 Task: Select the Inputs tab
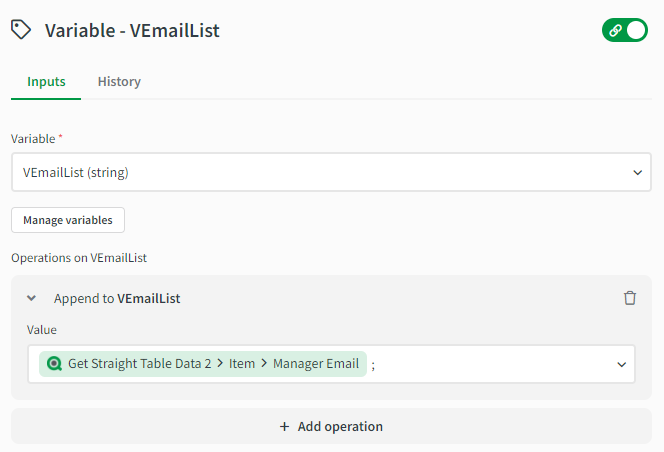click(46, 82)
